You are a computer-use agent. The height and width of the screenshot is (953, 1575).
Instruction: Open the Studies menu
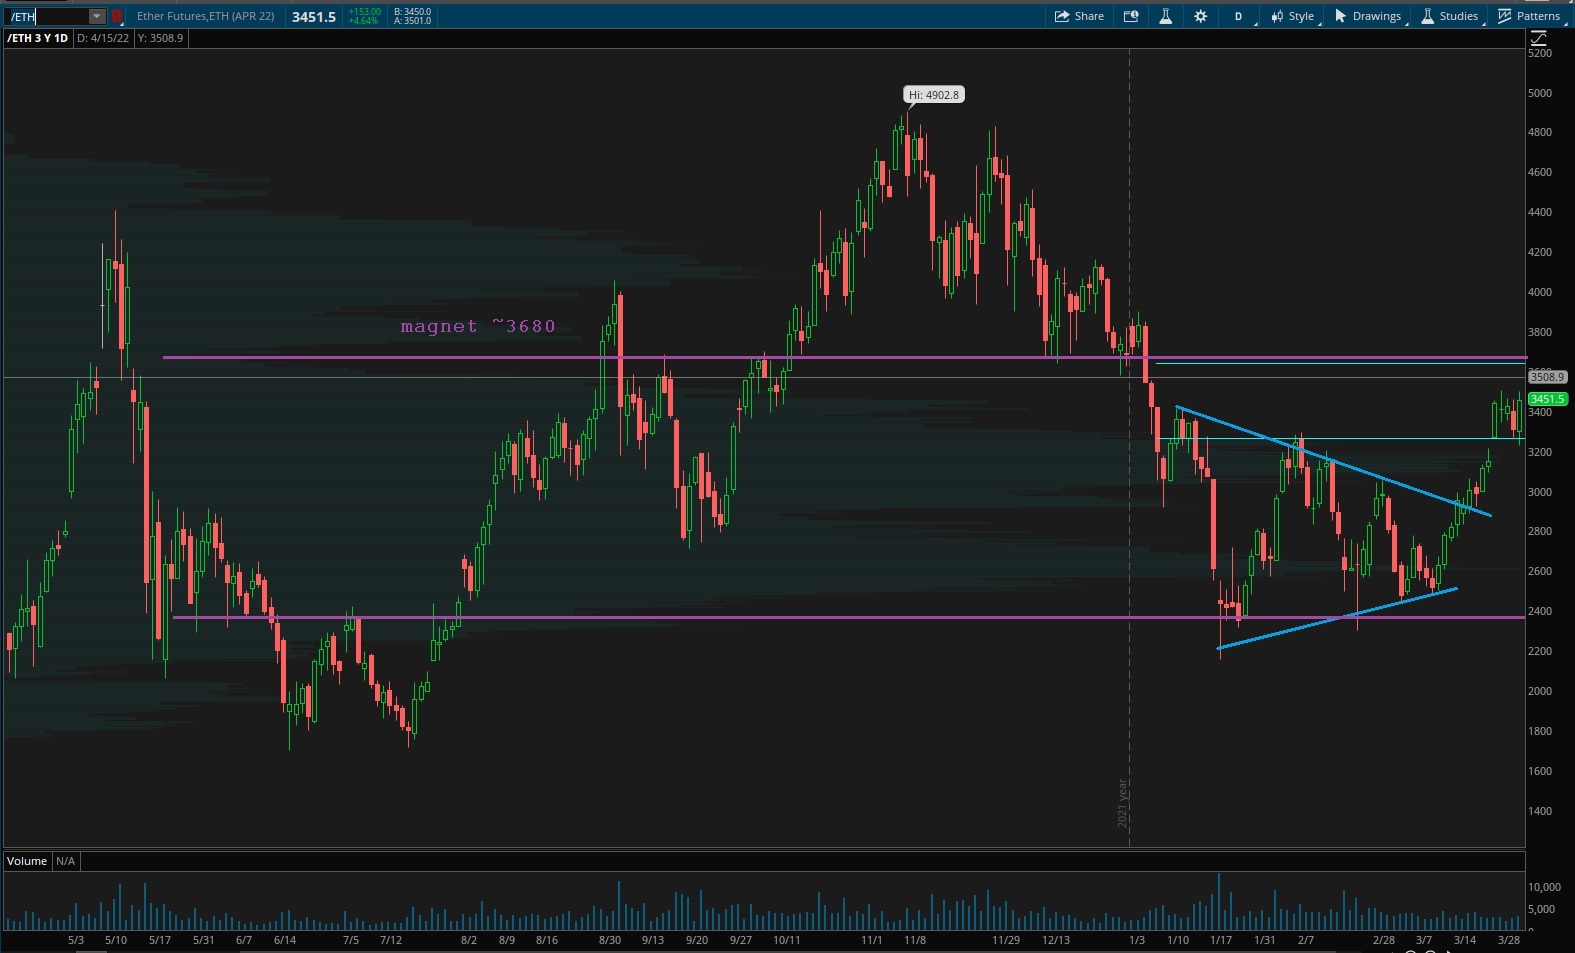click(1450, 16)
